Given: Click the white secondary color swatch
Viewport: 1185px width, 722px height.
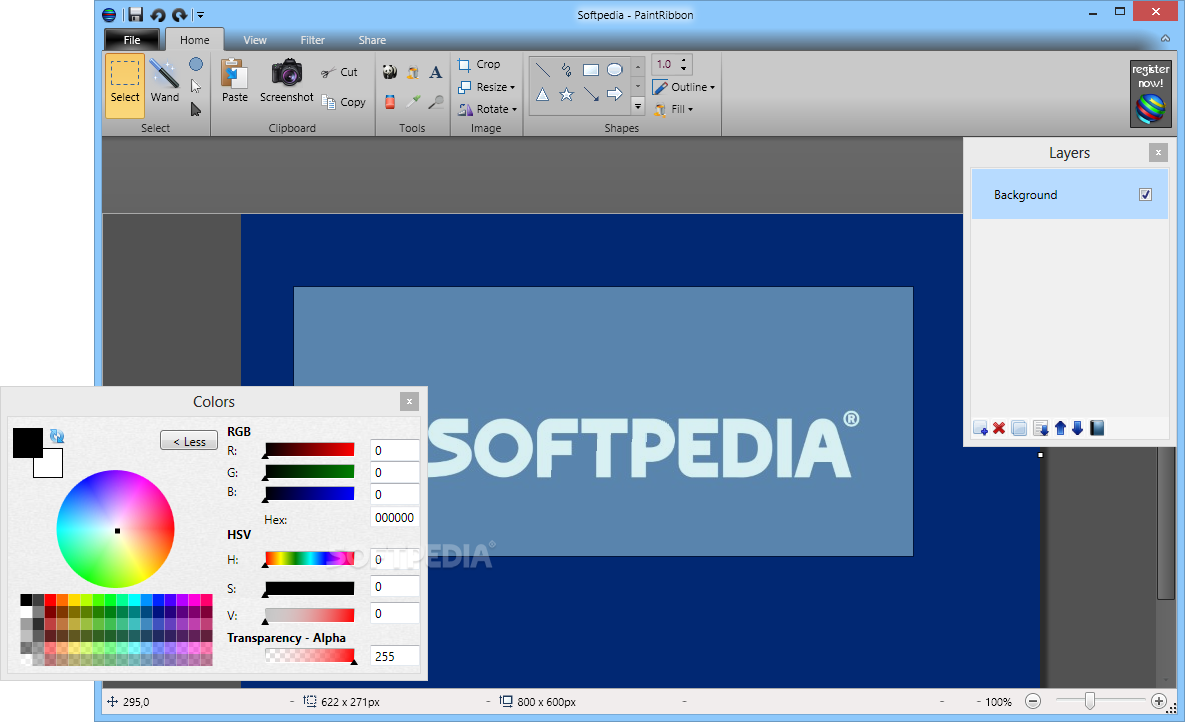Looking at the screenshot, I should point(51,466).
